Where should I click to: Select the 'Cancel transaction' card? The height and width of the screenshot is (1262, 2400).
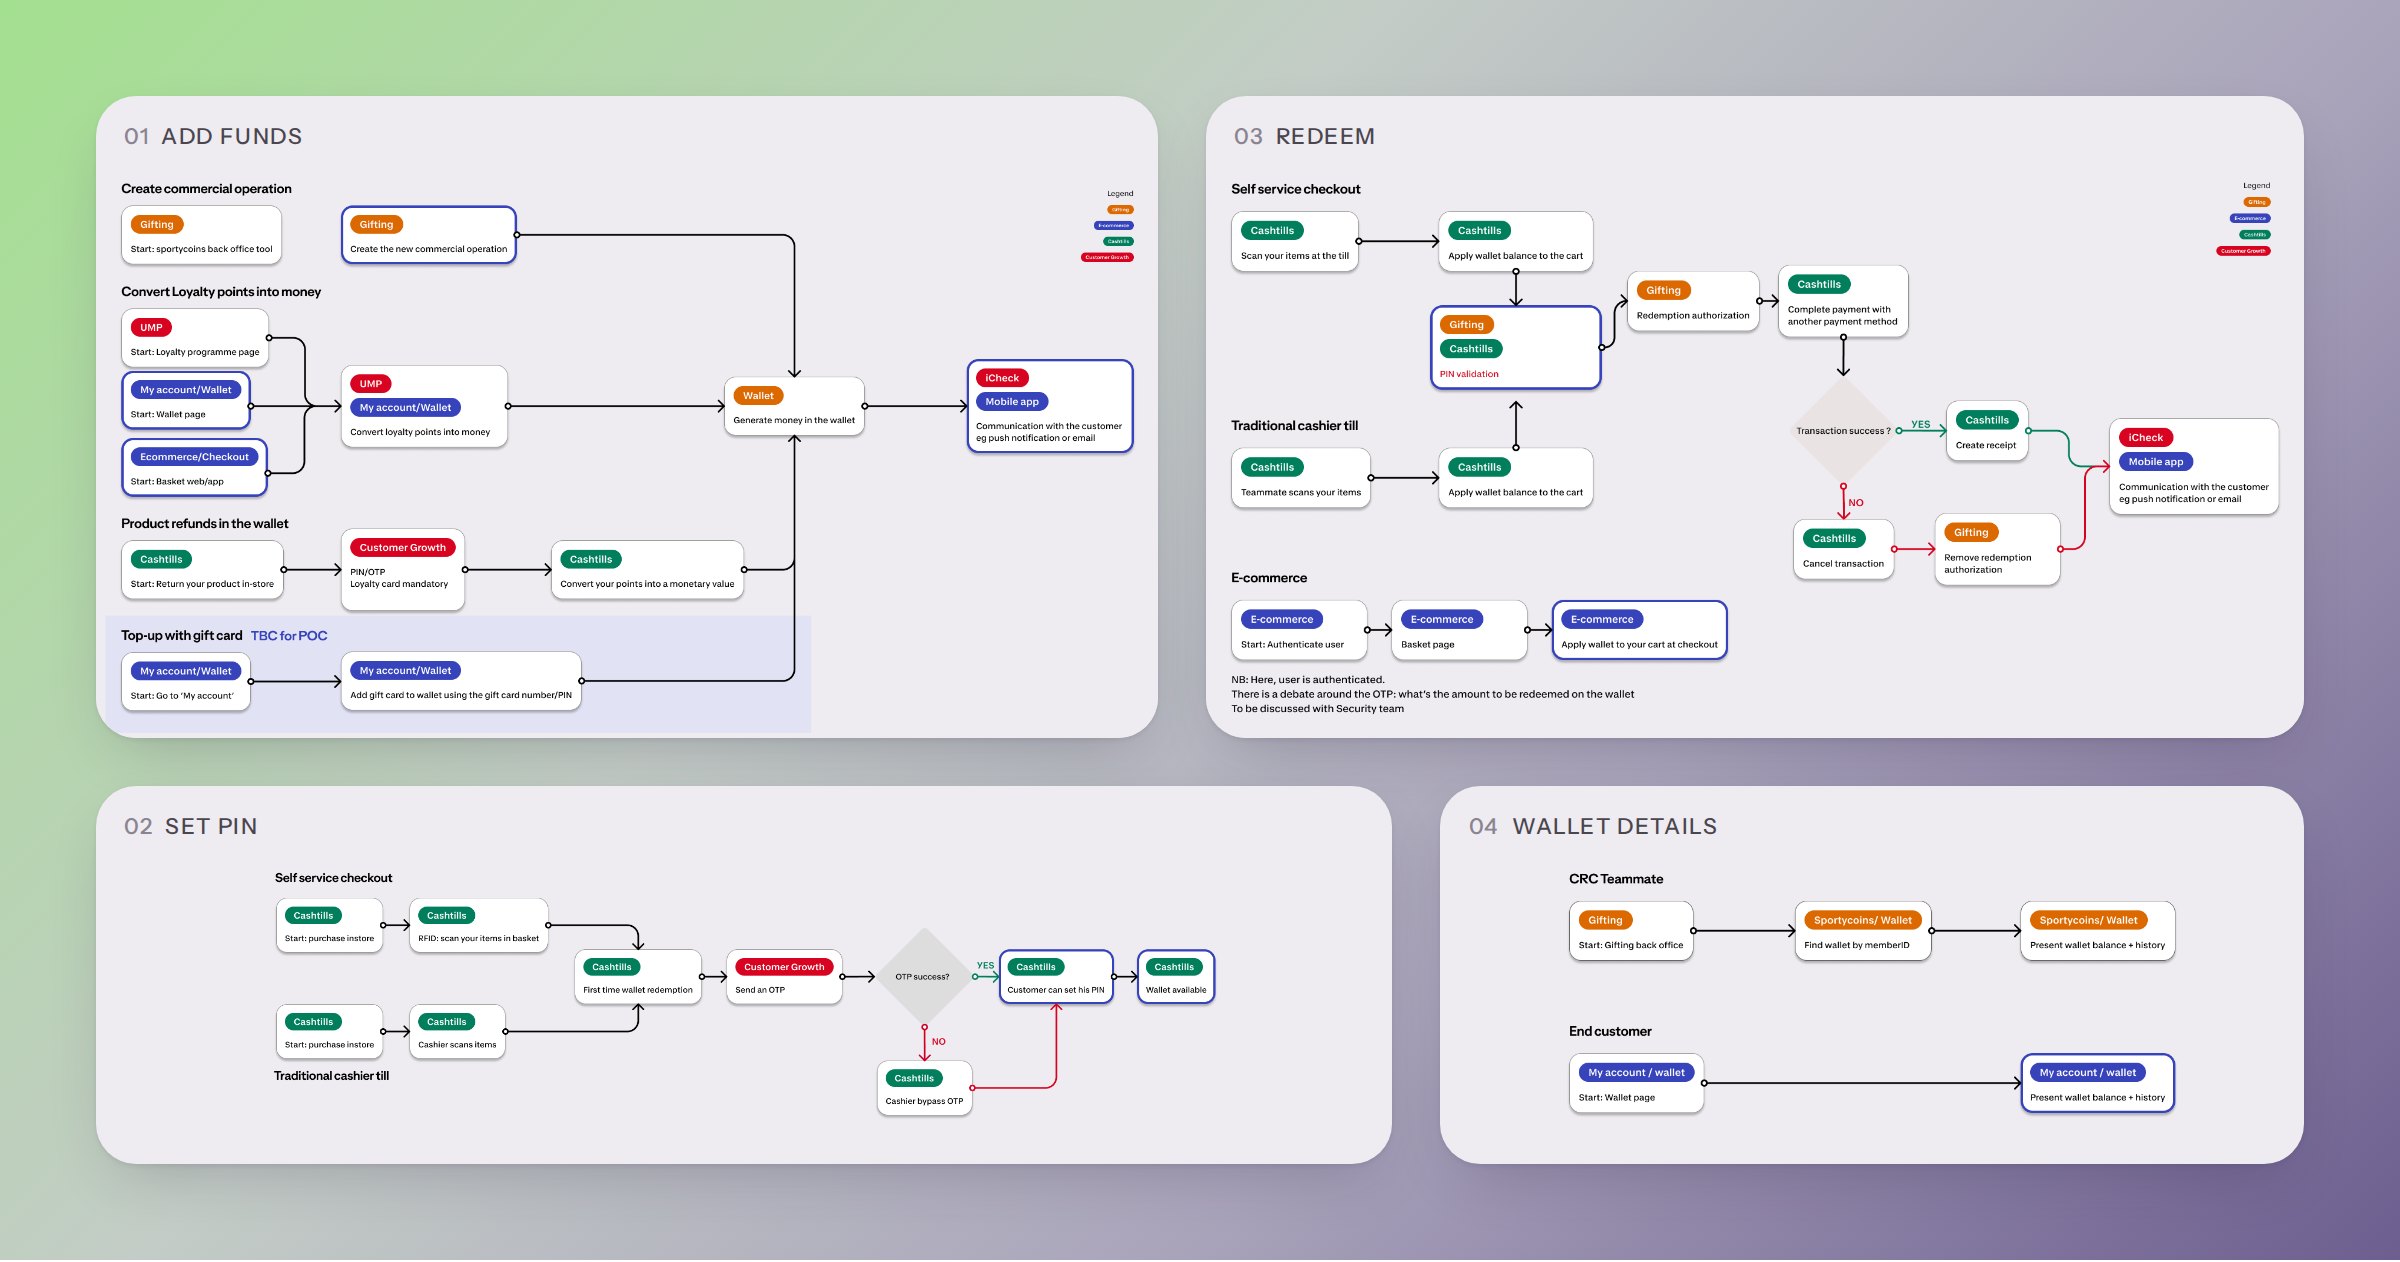tap(1843, 549)
